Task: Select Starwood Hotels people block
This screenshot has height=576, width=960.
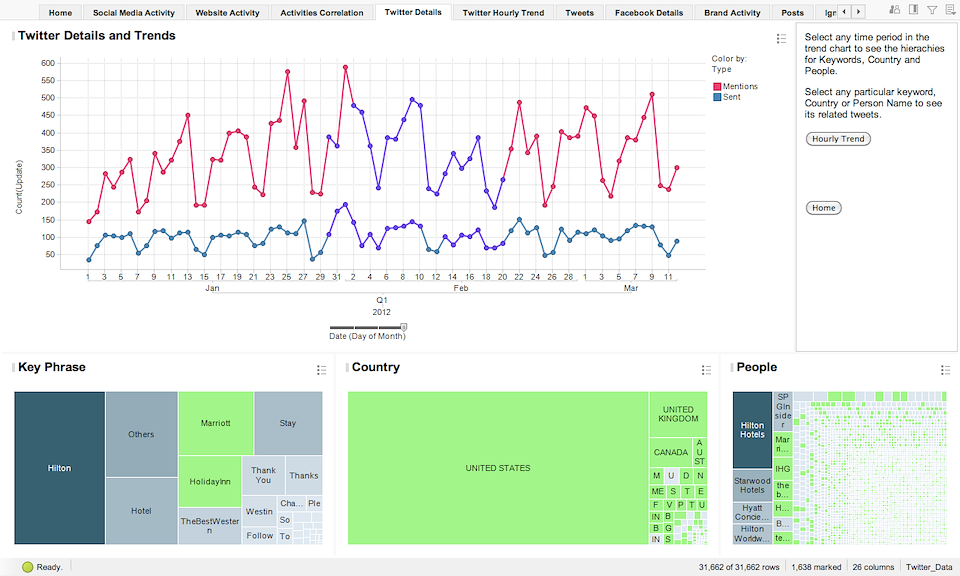Action: [752, 485]
